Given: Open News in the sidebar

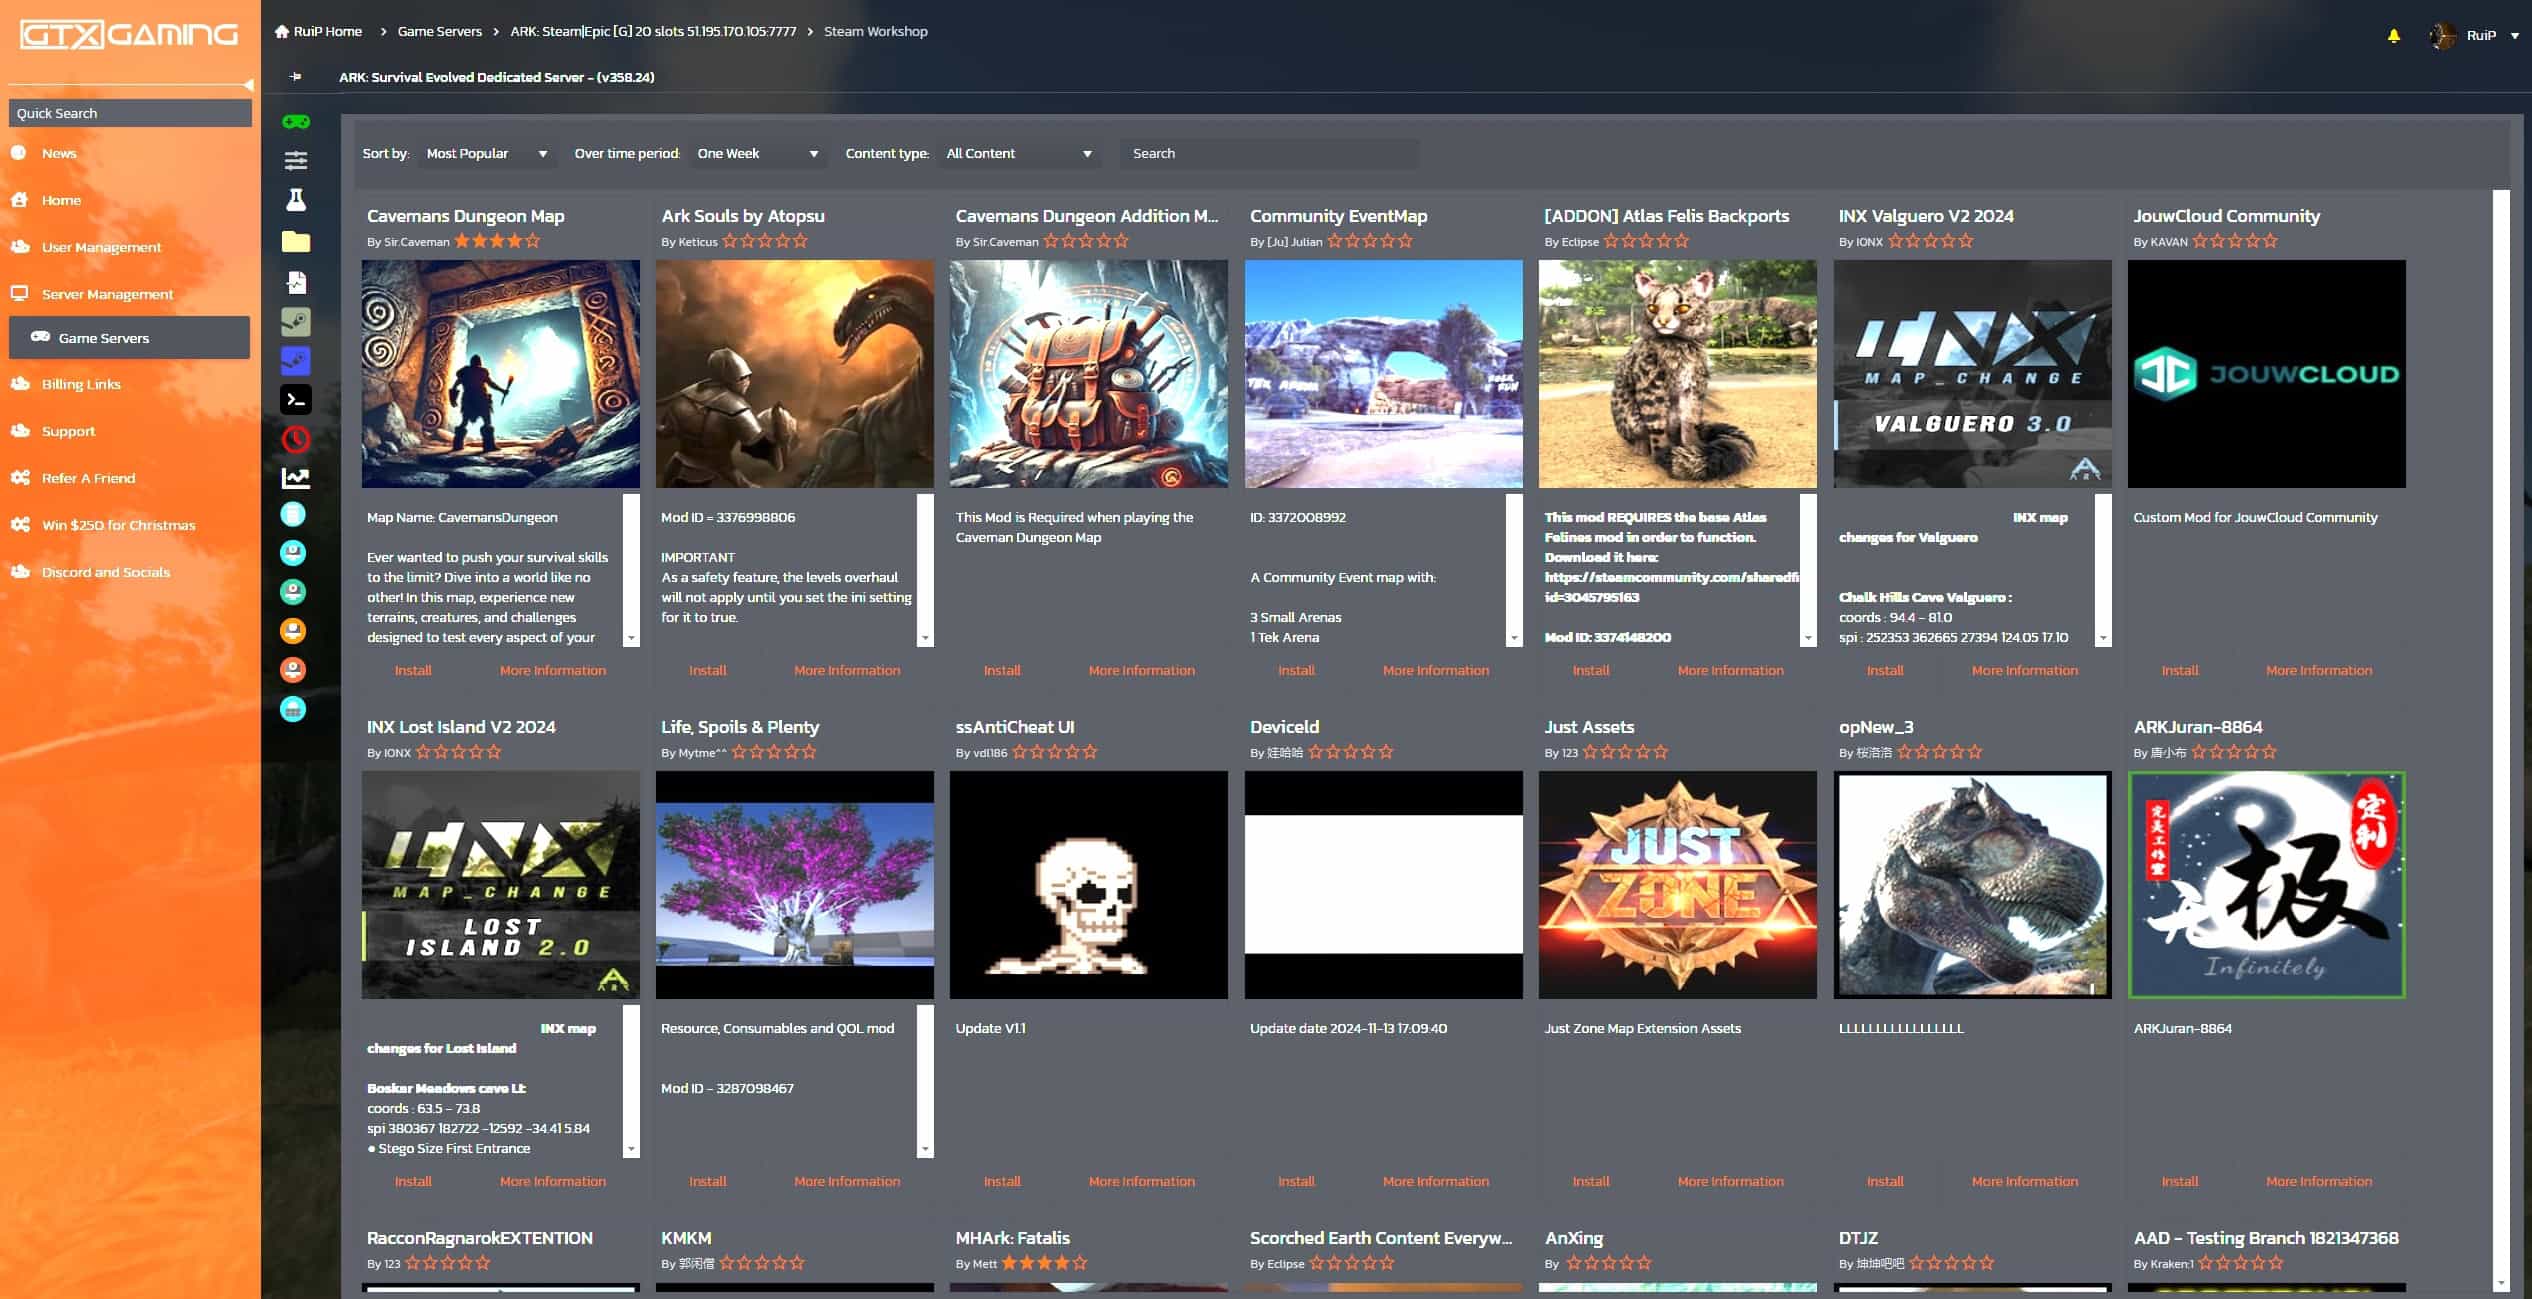Looking at the screenshot, I should (59, 153).
